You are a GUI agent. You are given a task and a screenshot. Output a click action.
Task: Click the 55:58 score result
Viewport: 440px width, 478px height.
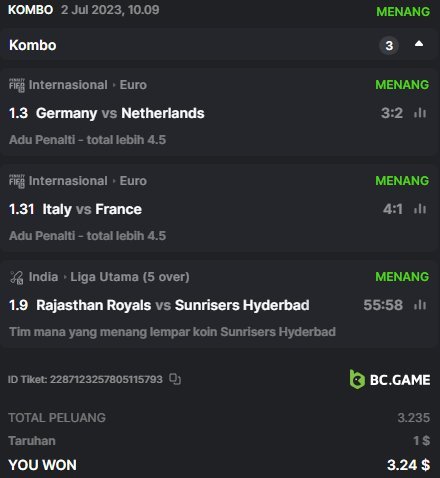(x=383, y=305)
